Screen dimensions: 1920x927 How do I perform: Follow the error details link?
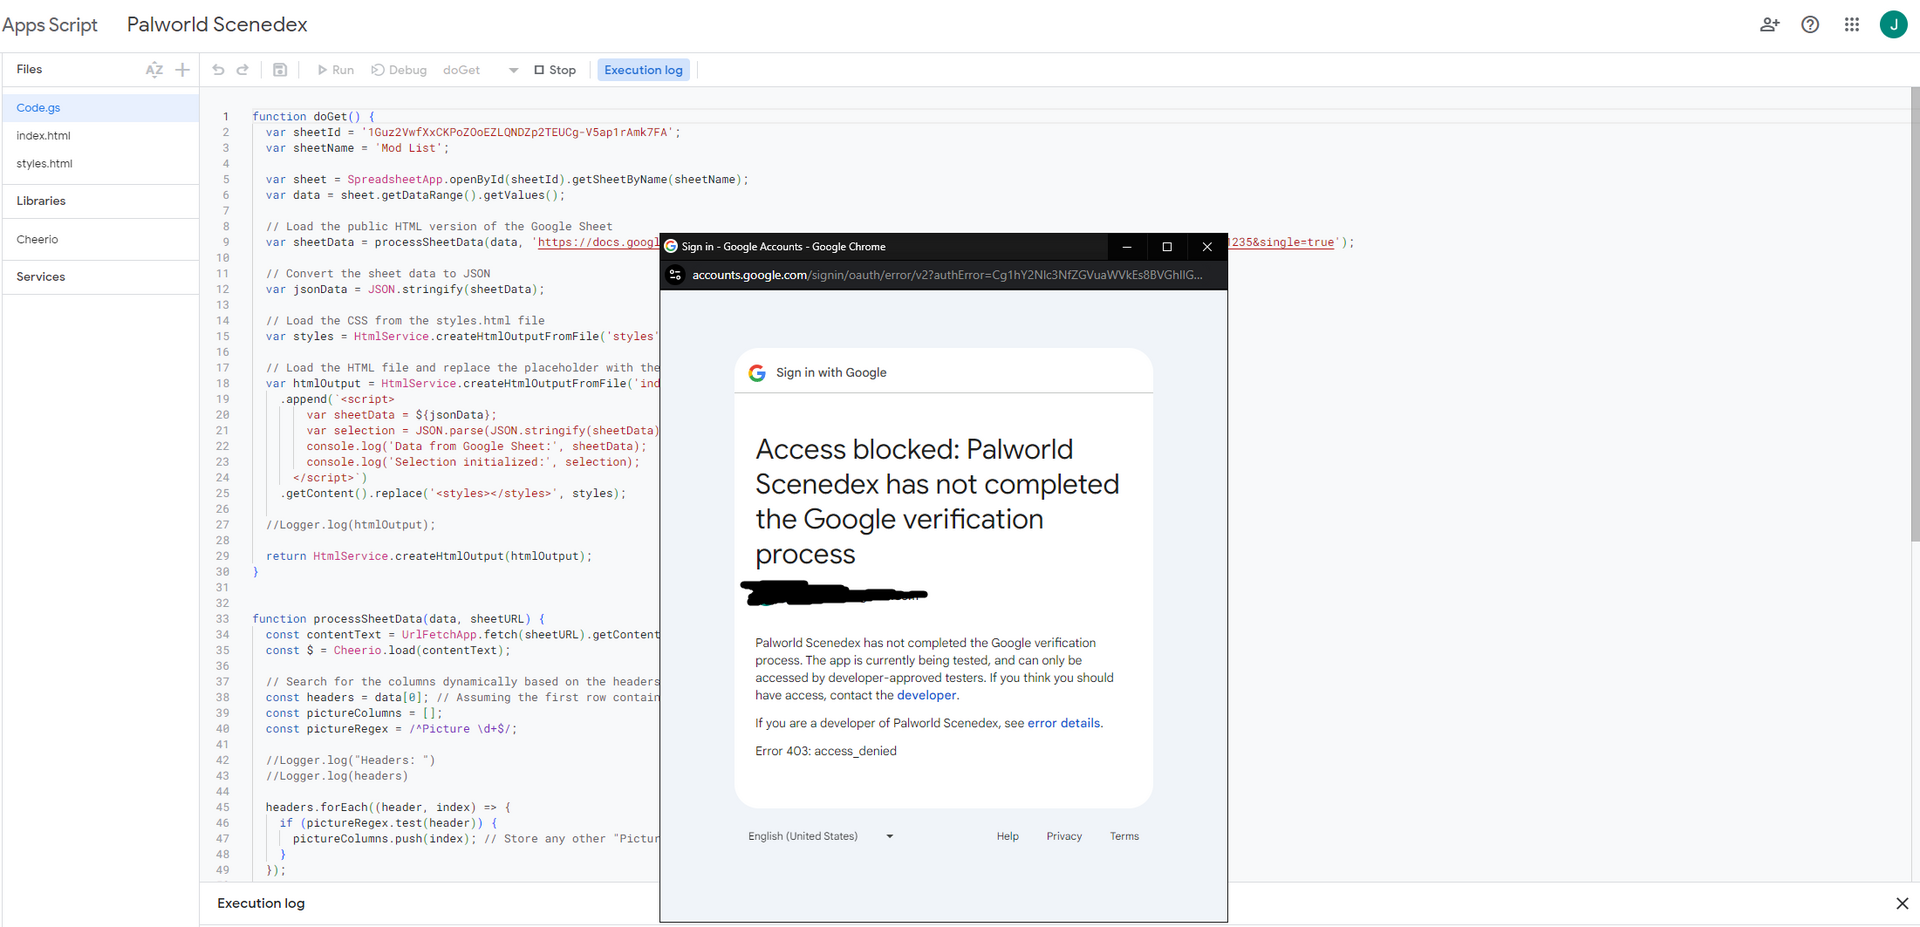pos(1064,723)
